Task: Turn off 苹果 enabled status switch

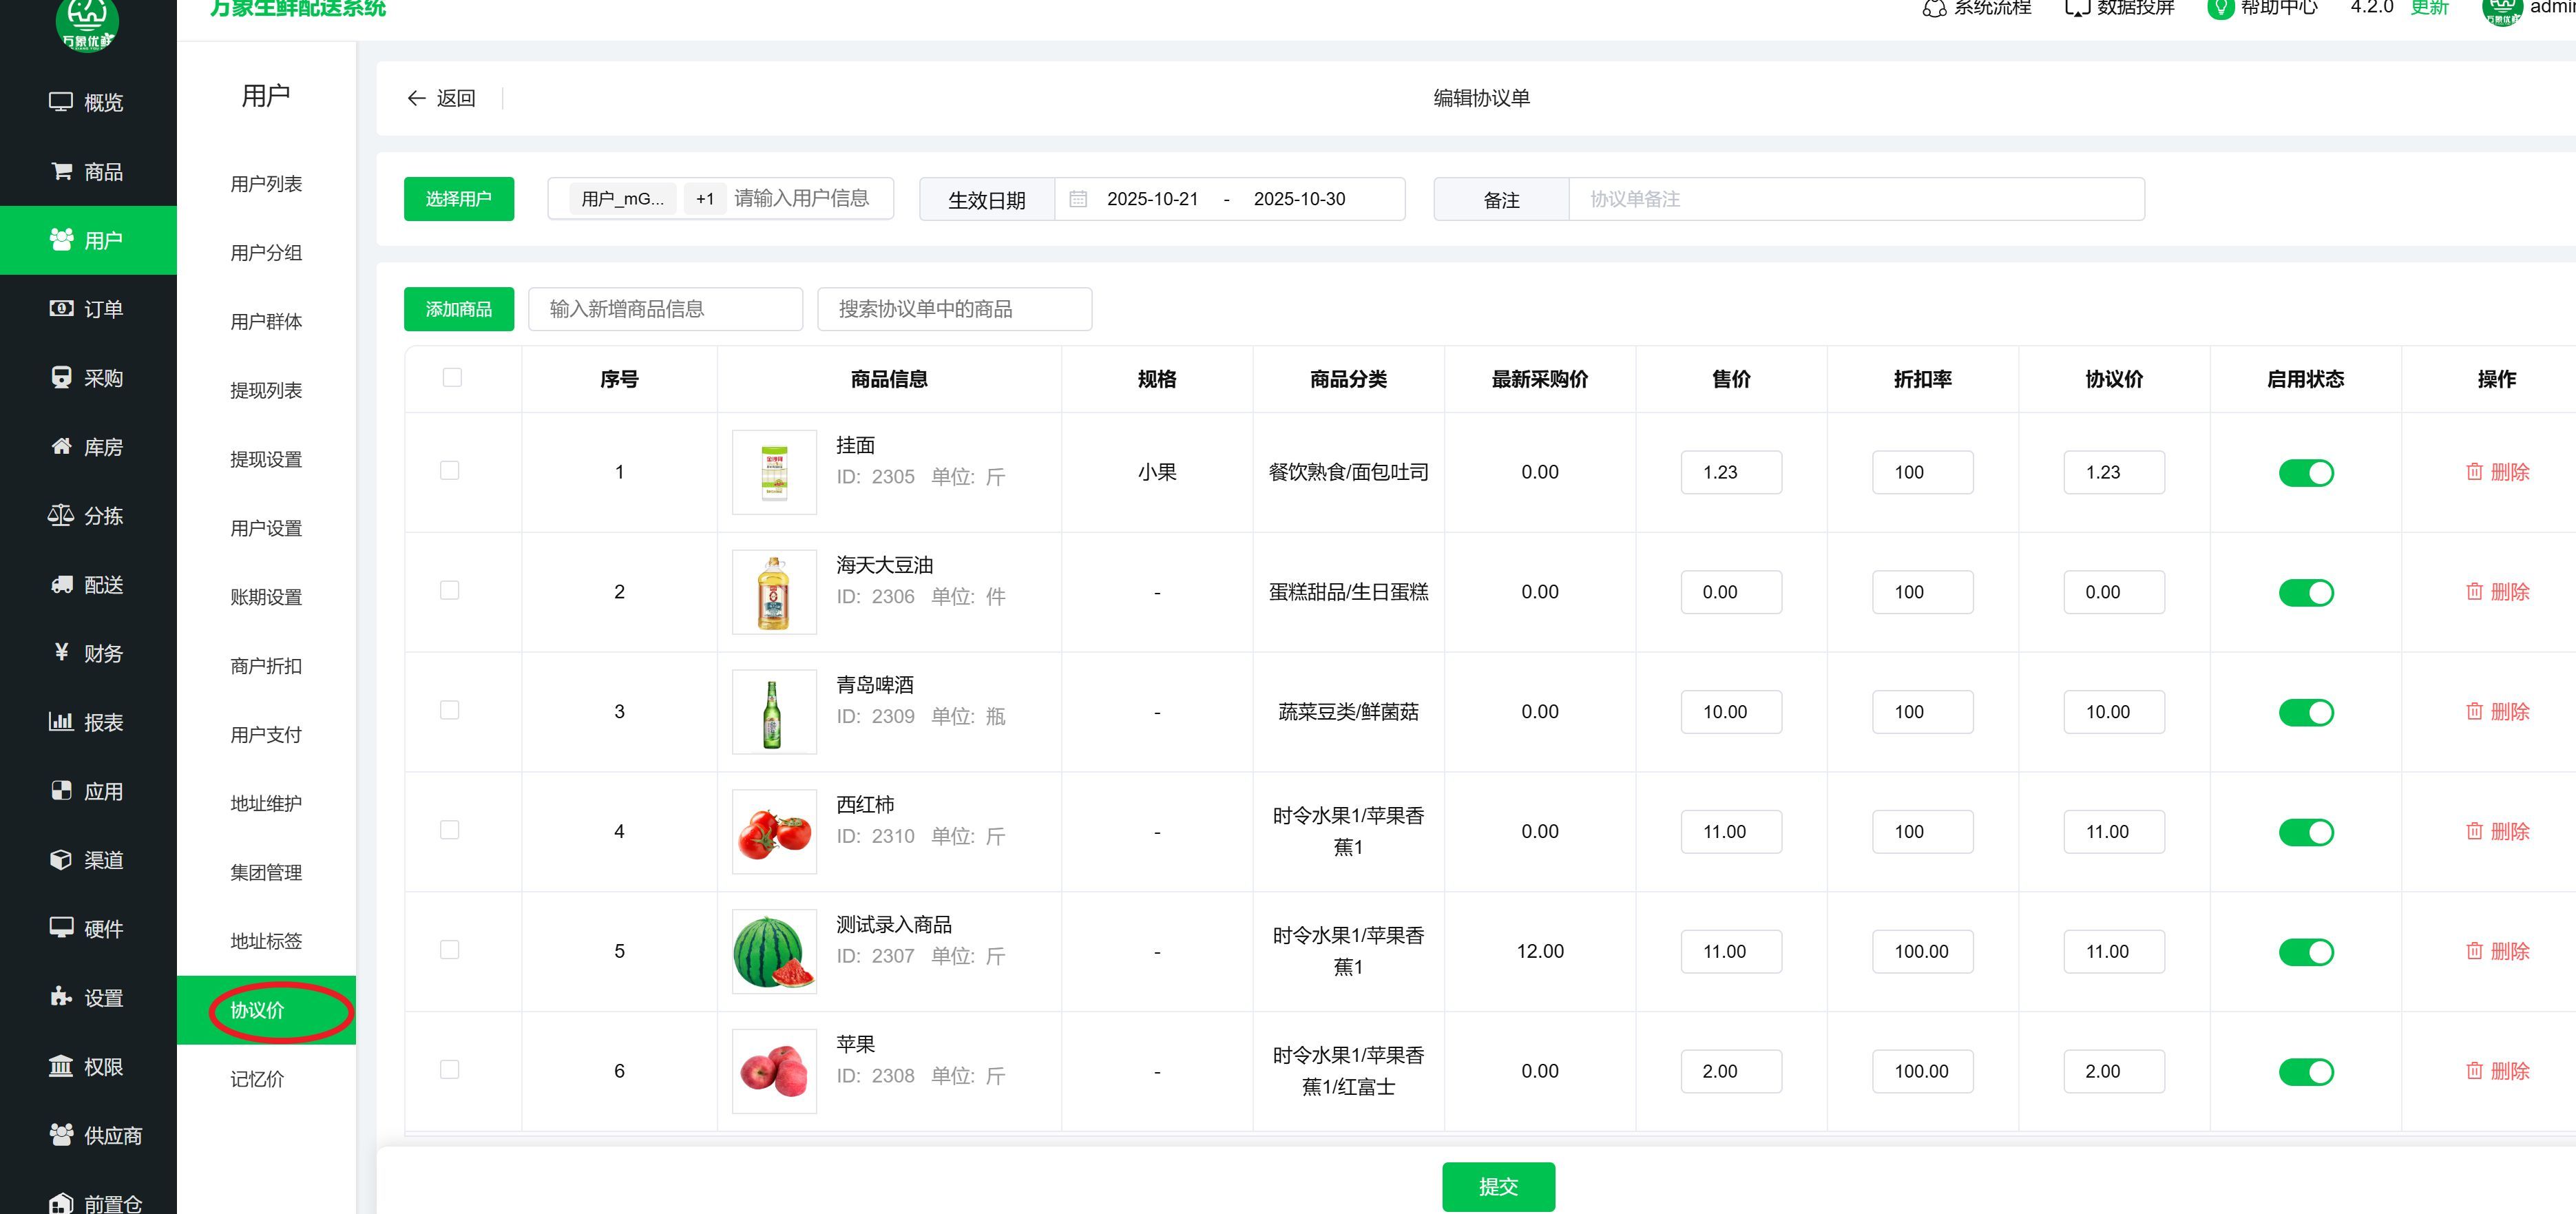Action: (x=2306, y=1071)
